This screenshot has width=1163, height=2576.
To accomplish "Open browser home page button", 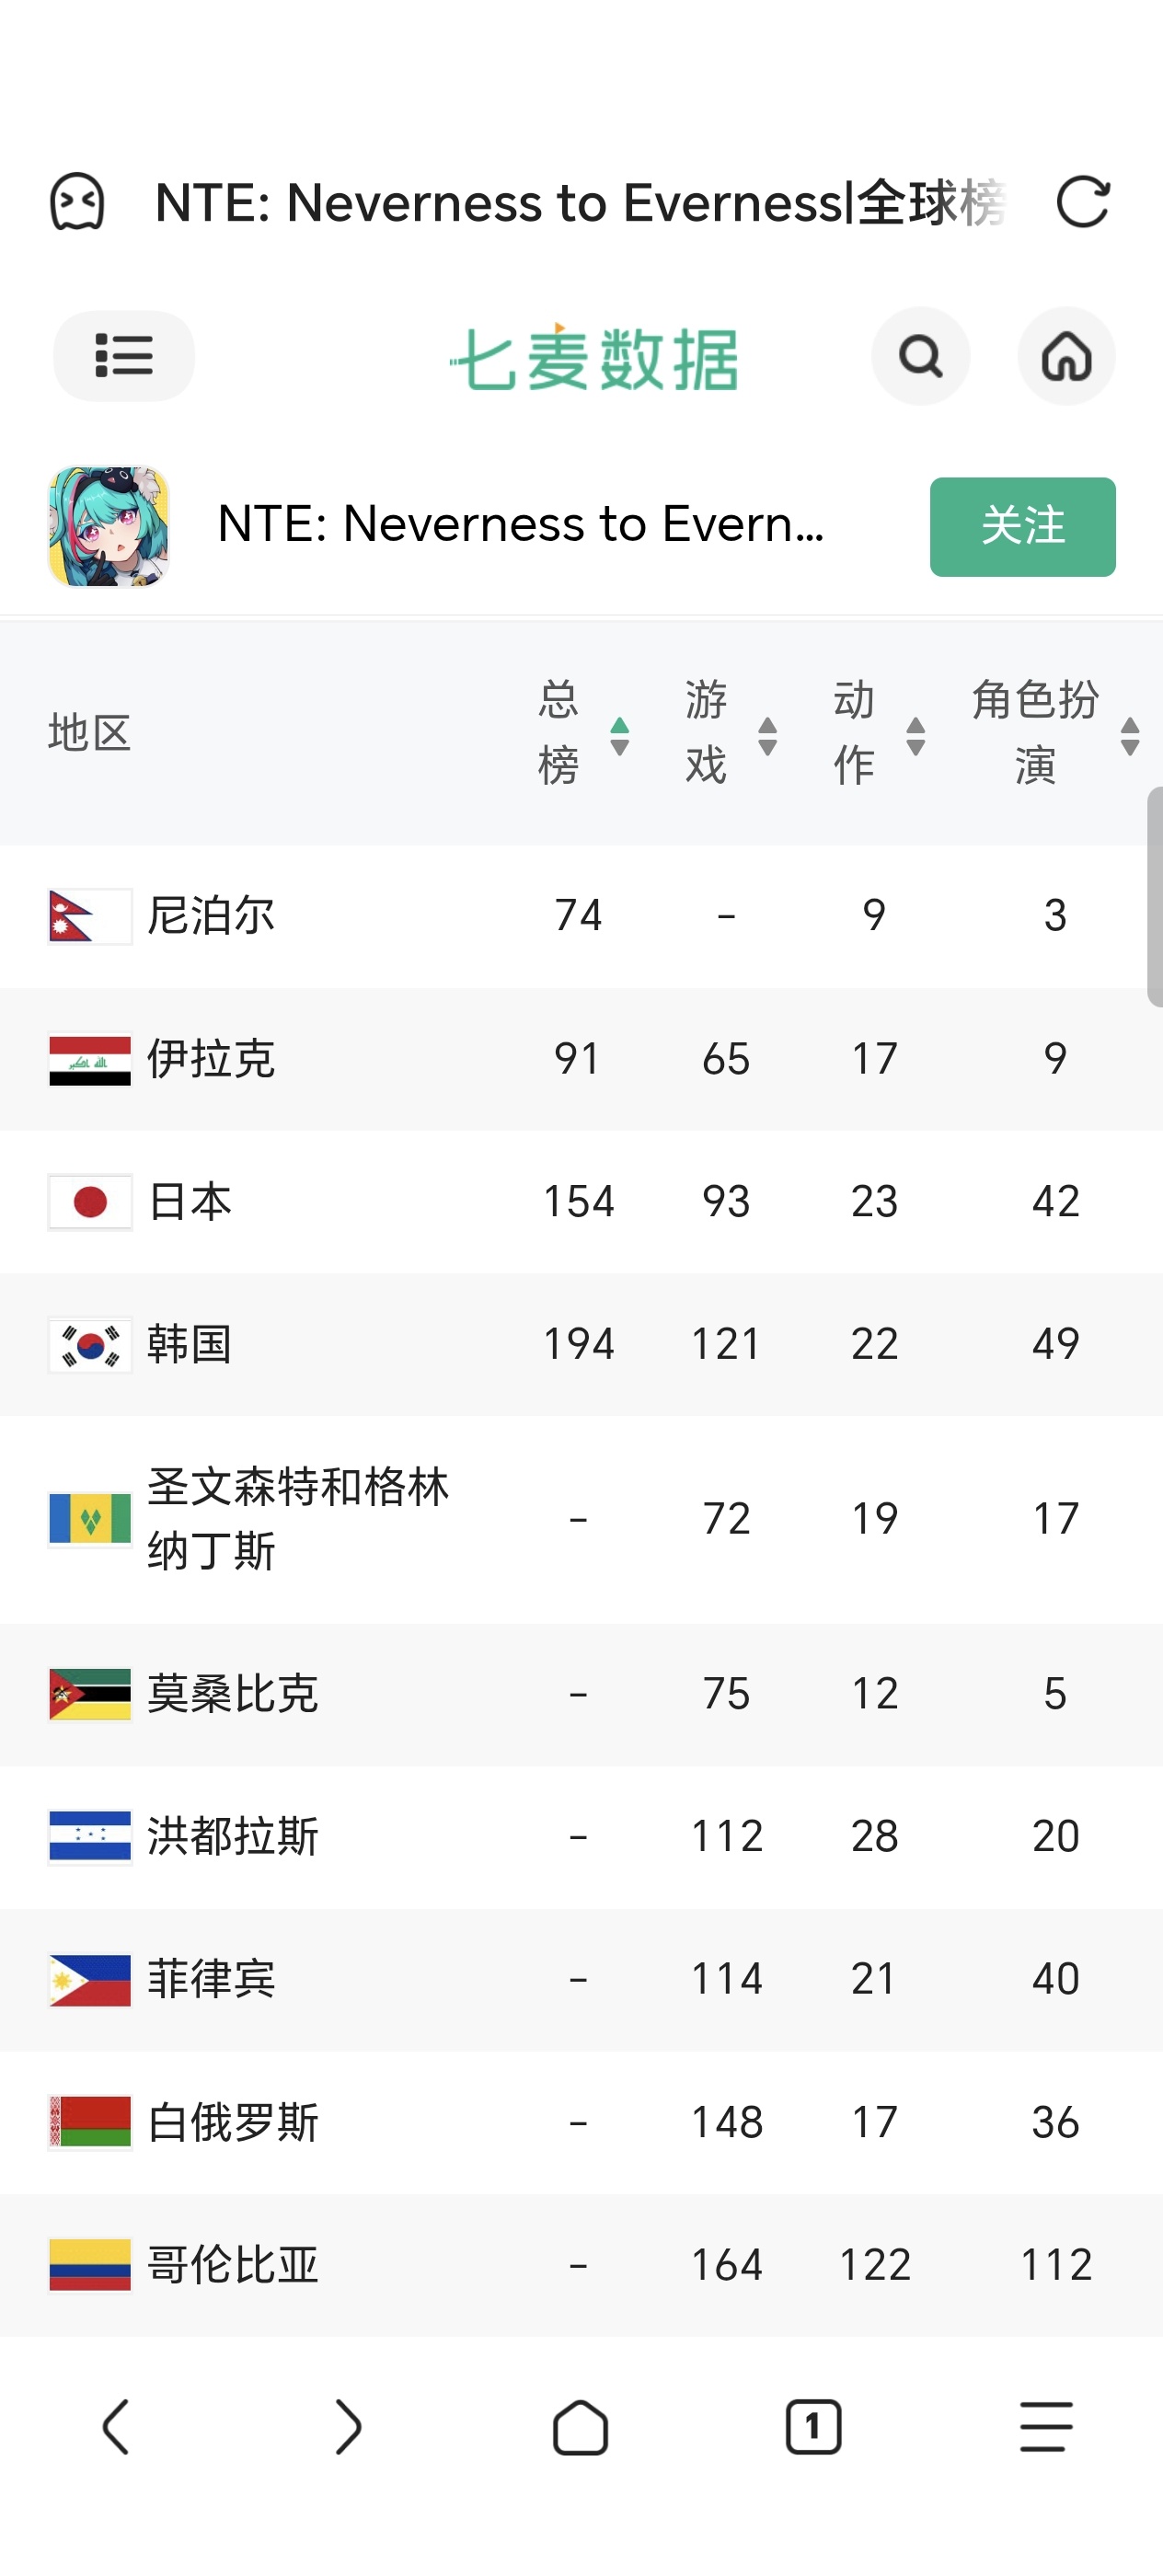I will pyautogui.click(x=581, y=2427).
